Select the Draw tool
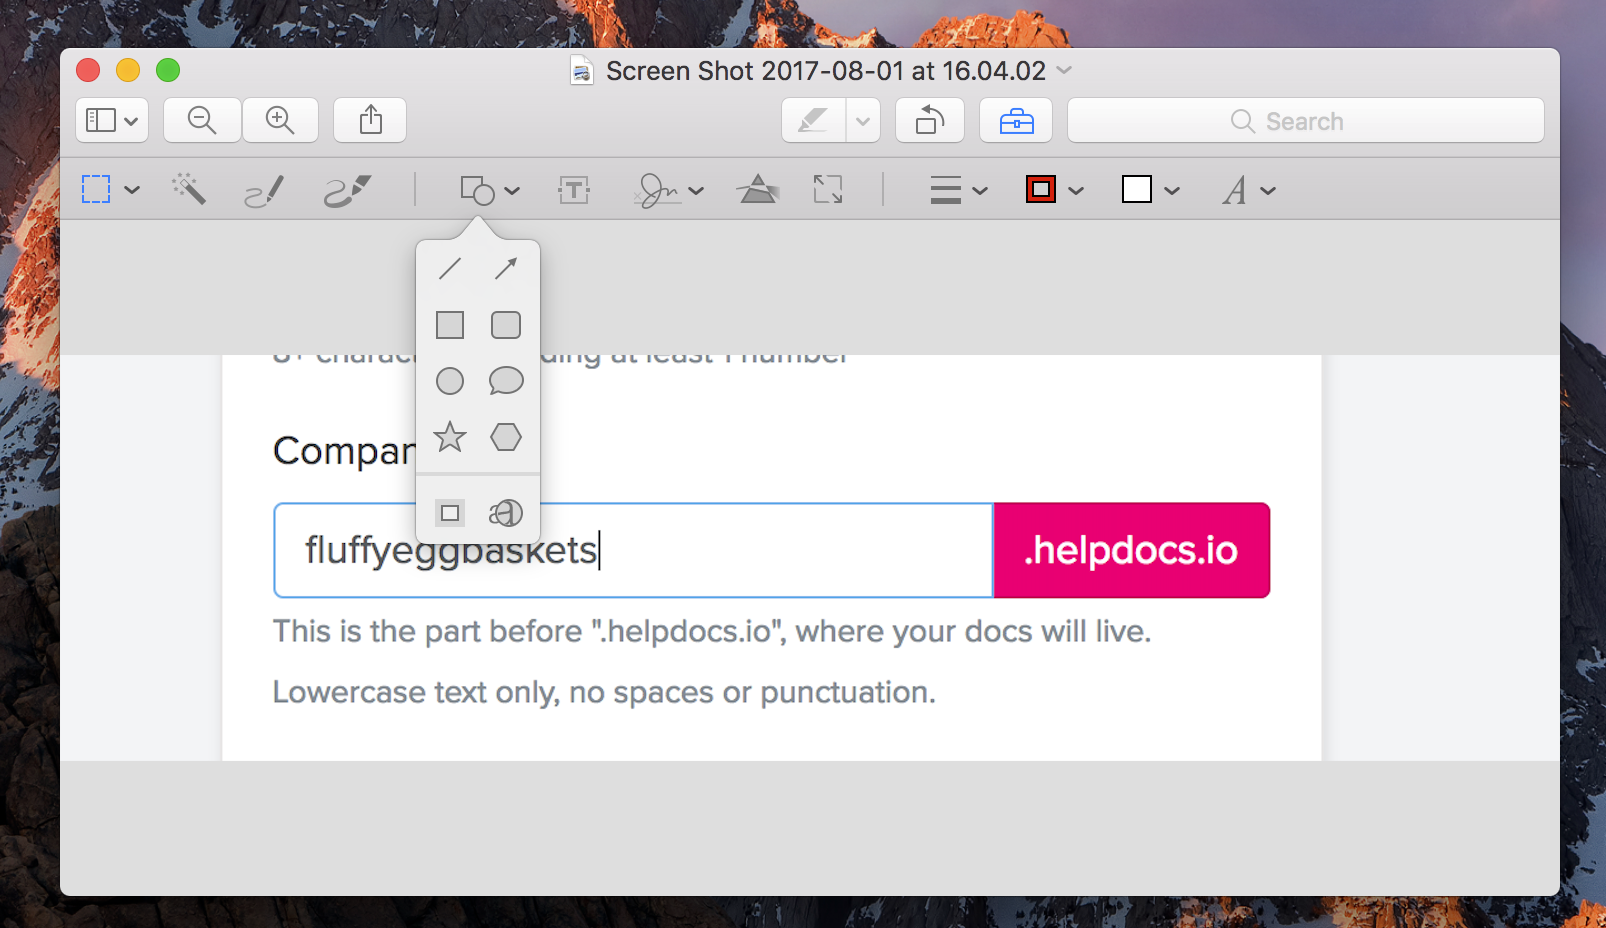The height and width of the screenshot is (928, 1606). 346,189
